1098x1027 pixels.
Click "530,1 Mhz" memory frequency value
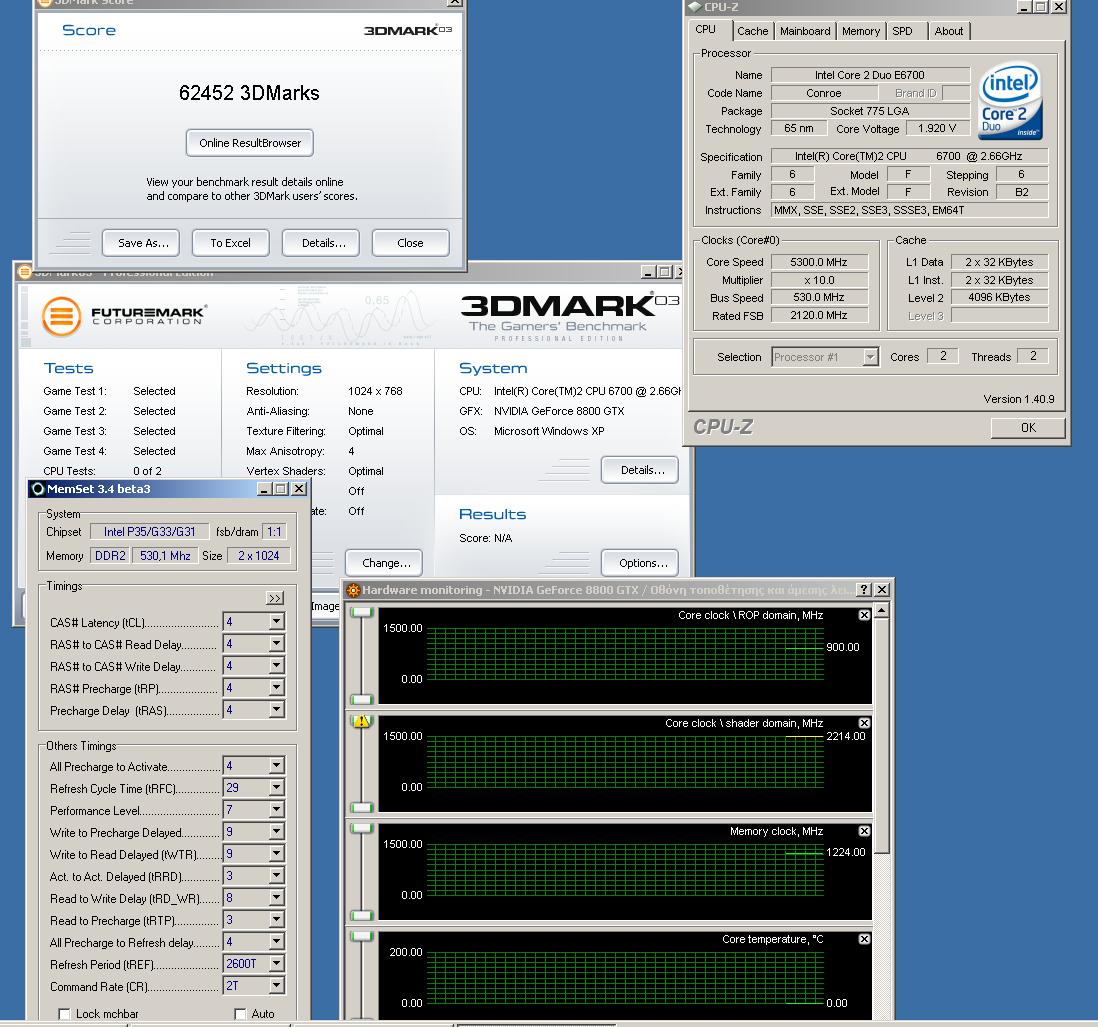point(165,555)
